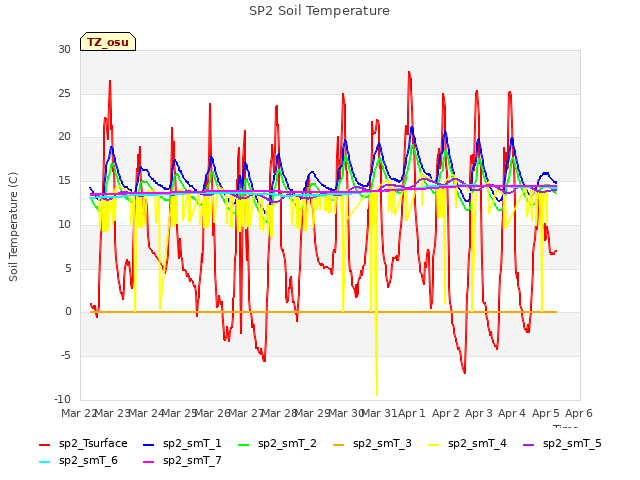Click the 30 y-axis tick label

coord(64,49)
